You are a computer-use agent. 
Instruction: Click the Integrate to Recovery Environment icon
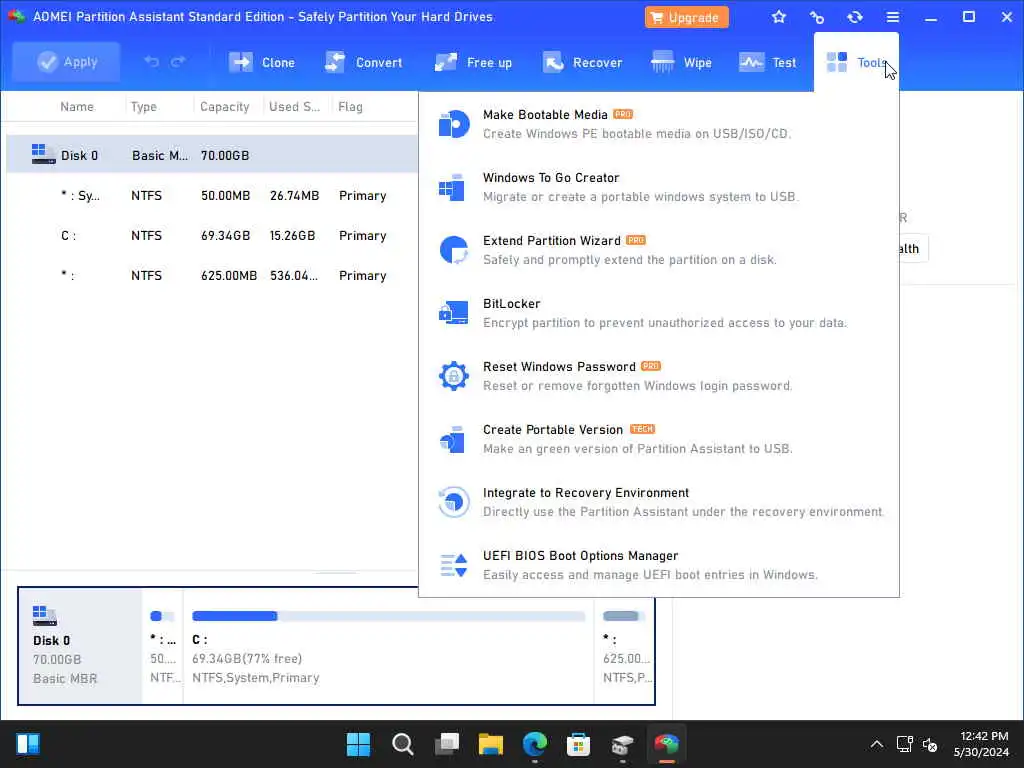pos(454,502)
